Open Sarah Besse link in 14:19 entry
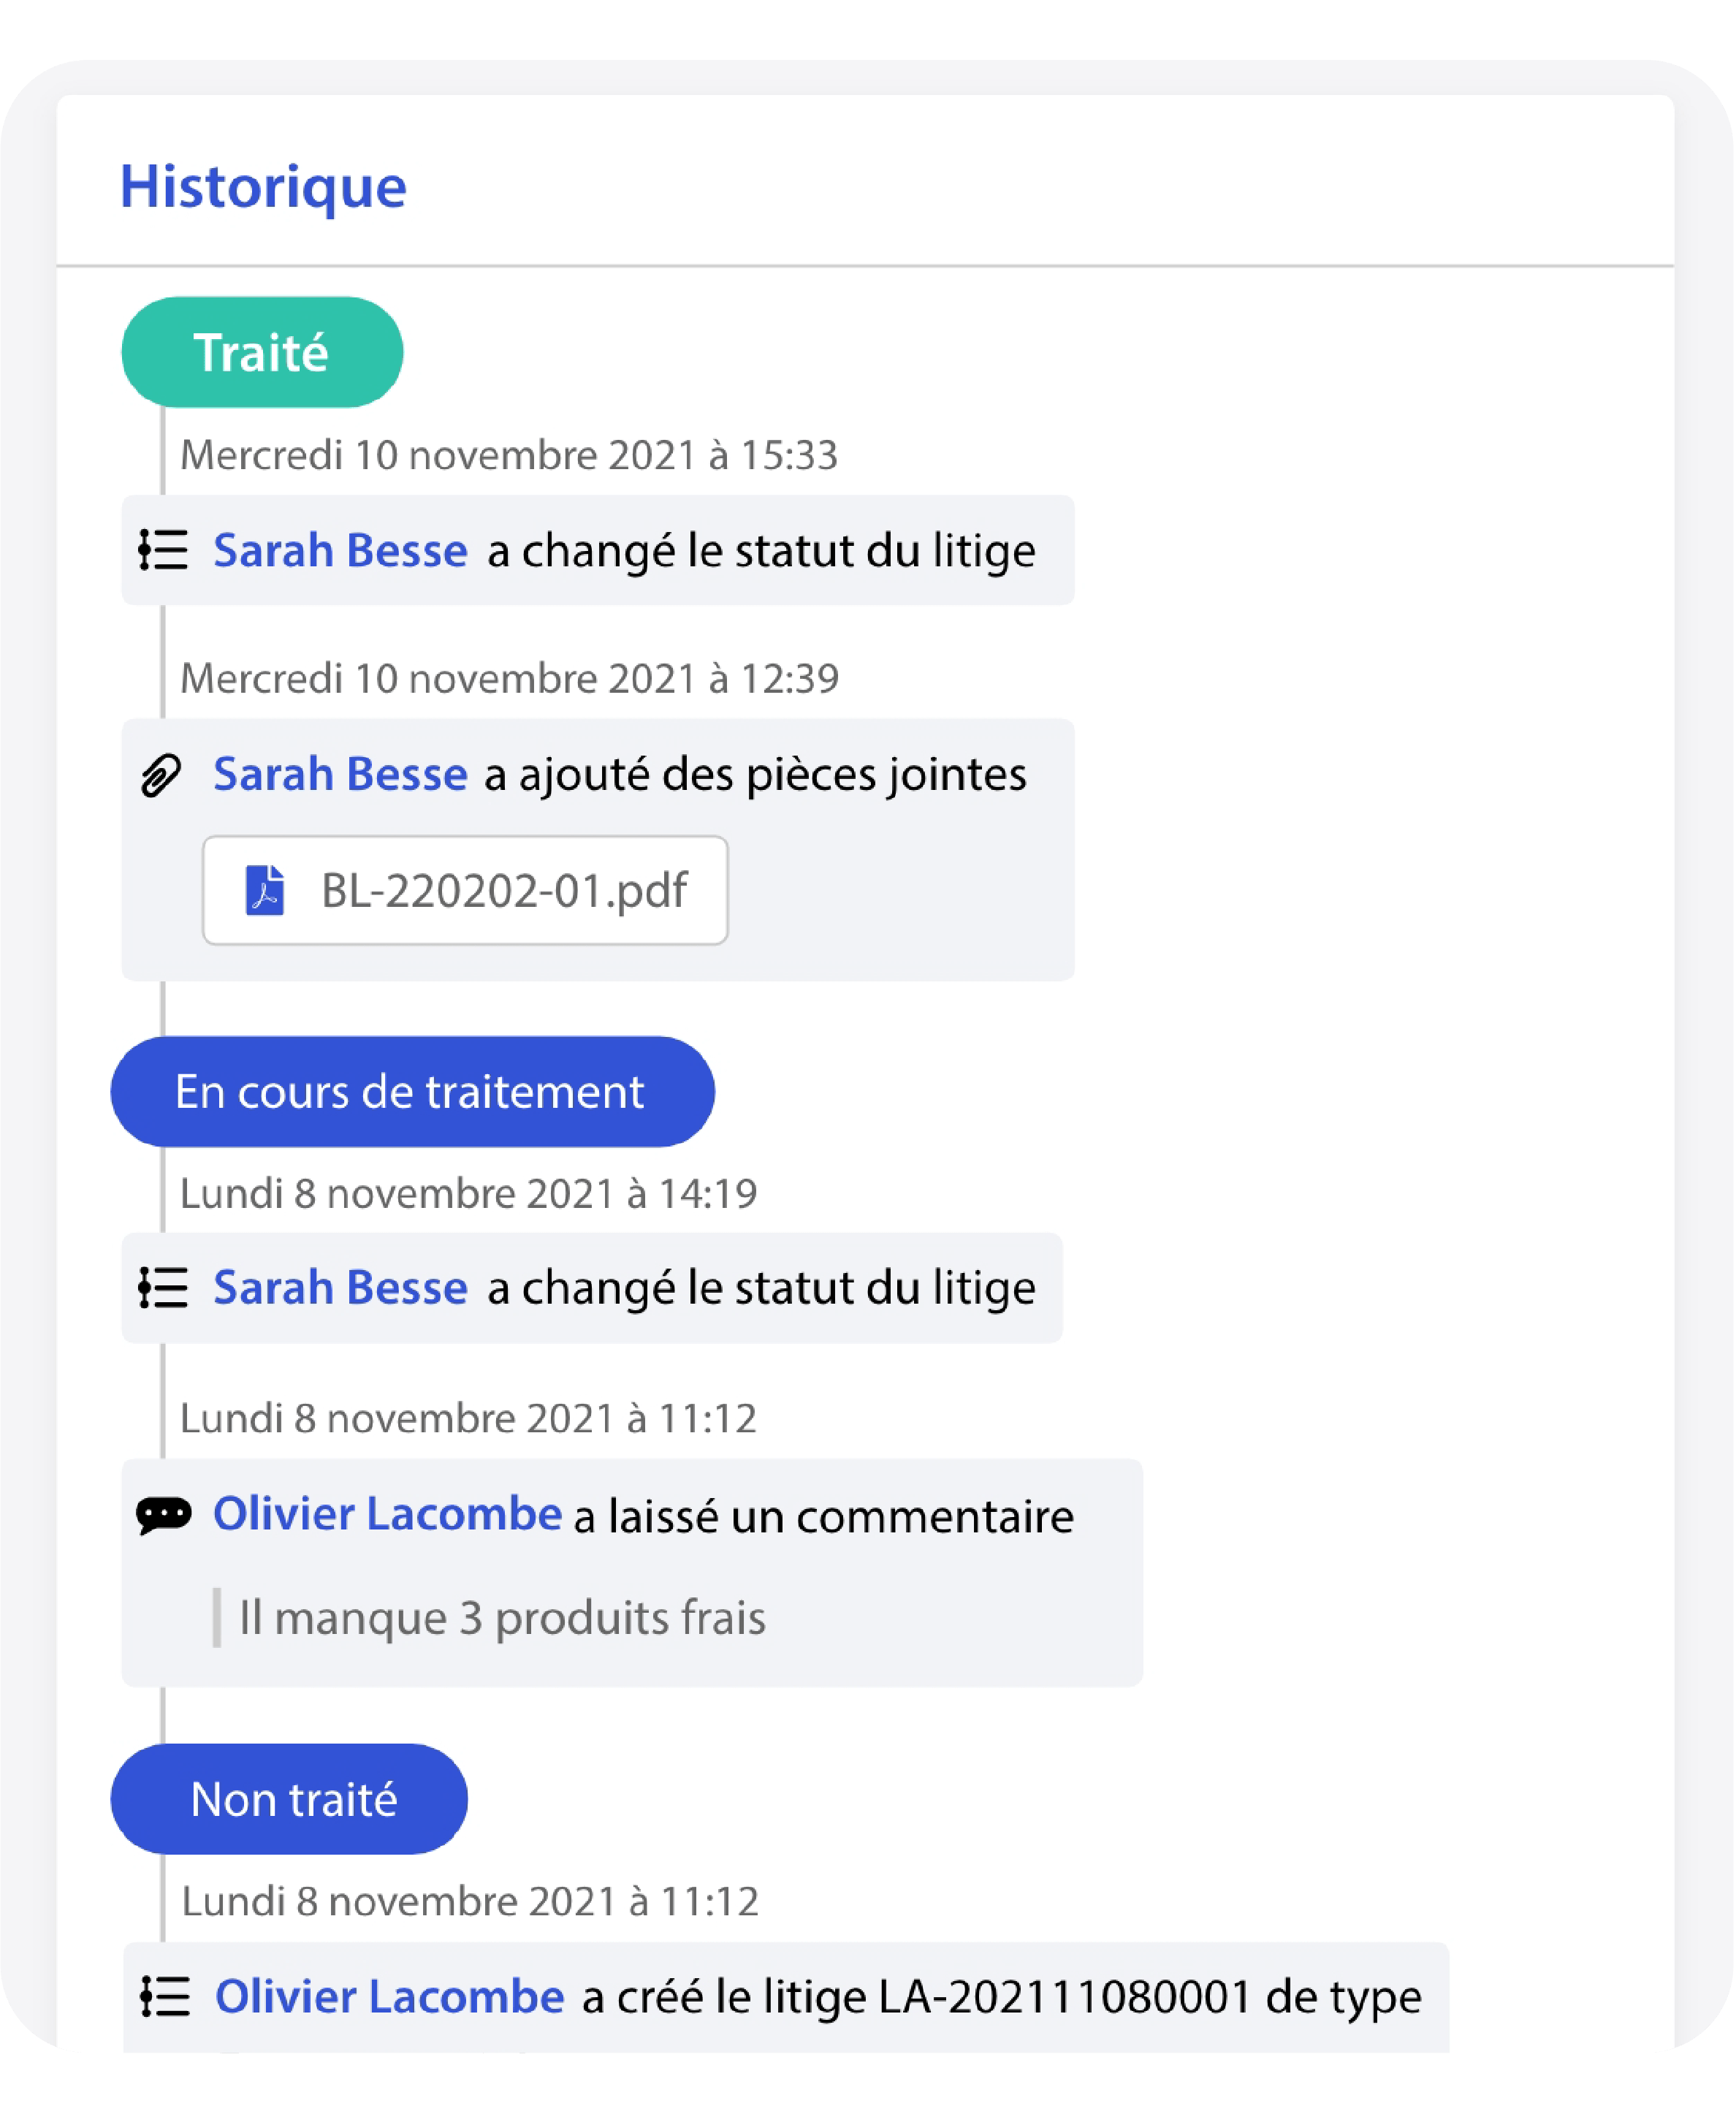 340,1288
